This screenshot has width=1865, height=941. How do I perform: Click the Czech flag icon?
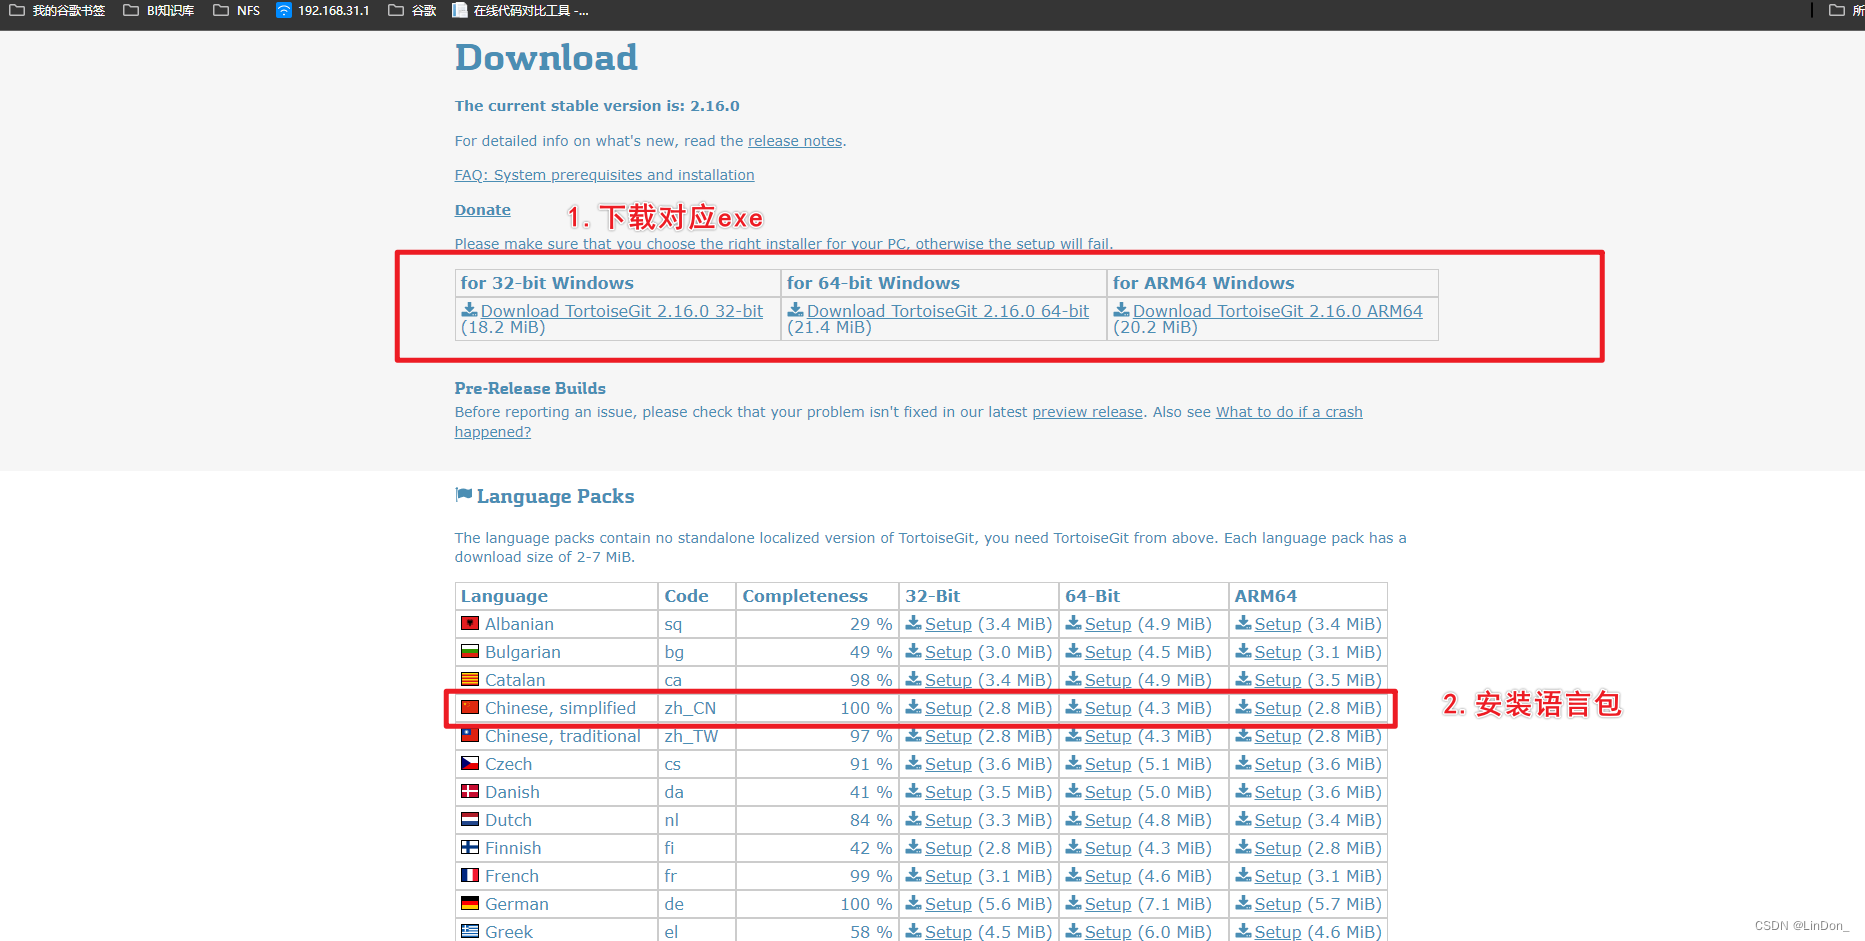pos(470,763)
